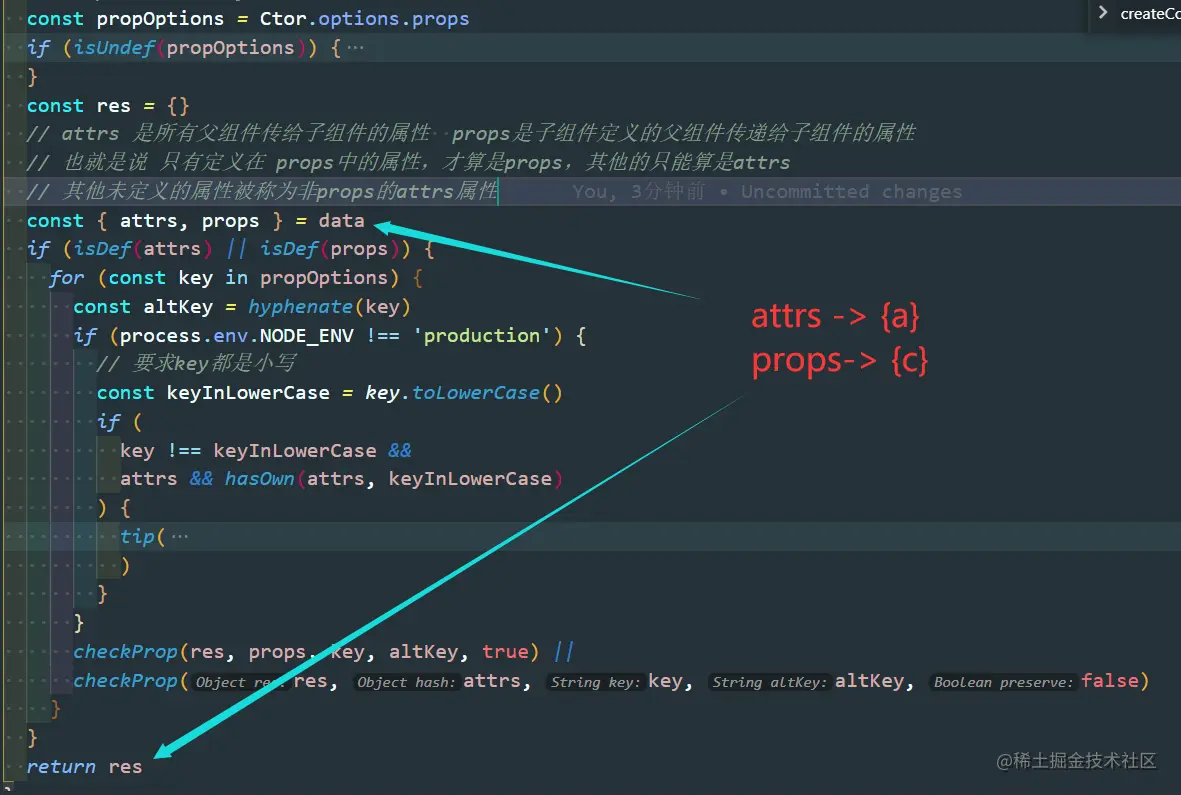Click the 'tip' function name
This screenshot has width=1181, height=795.
click(137, 537)
